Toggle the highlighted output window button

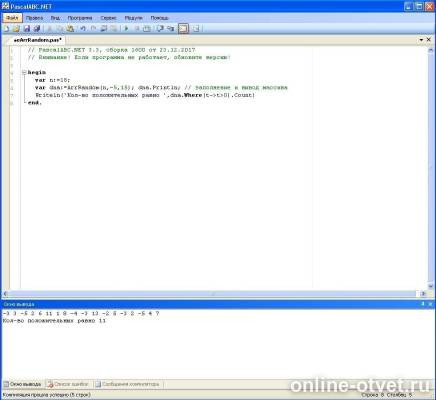pos(183,29)
